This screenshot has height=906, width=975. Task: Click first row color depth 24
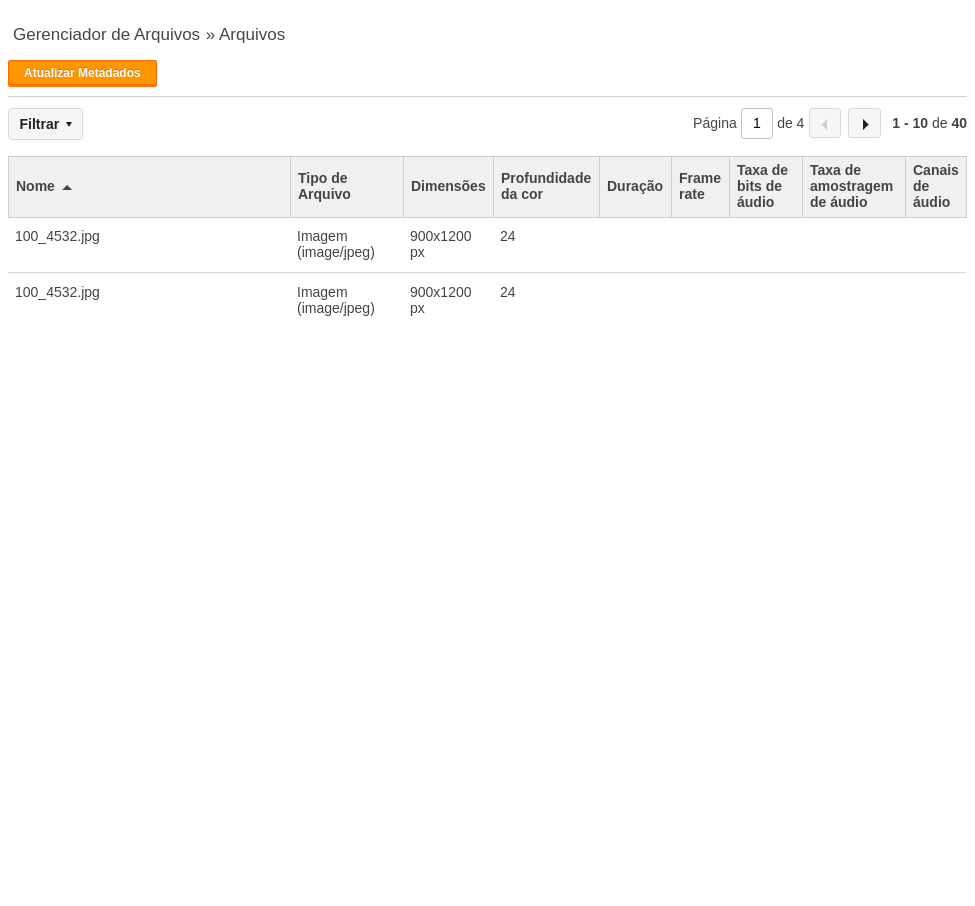[x=507, y=236]
